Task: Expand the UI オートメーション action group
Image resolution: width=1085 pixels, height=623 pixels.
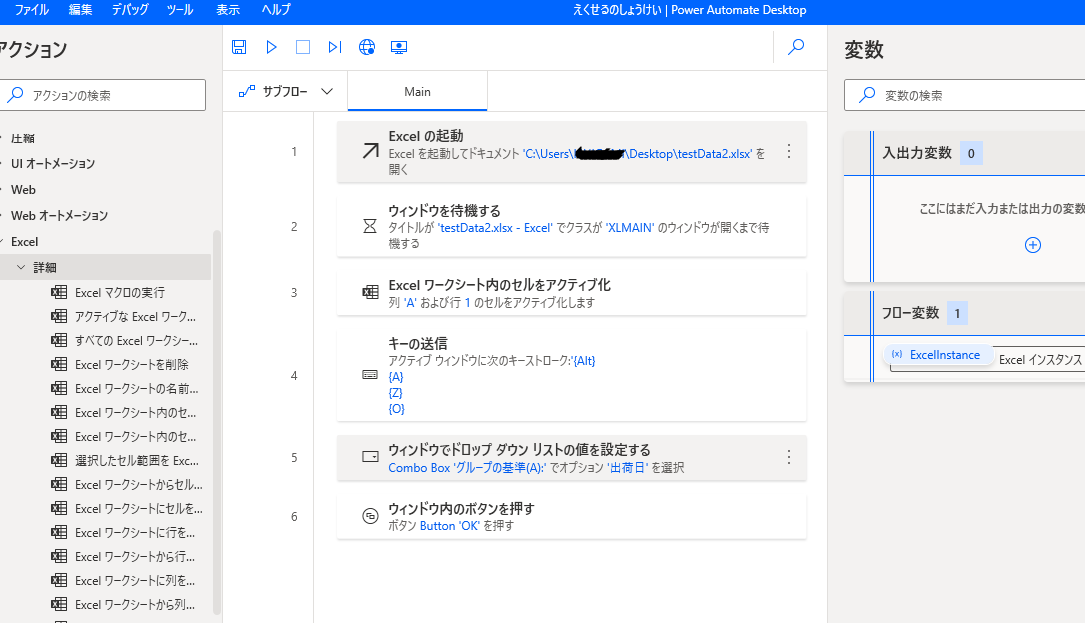Action: (x=52, y=163)
